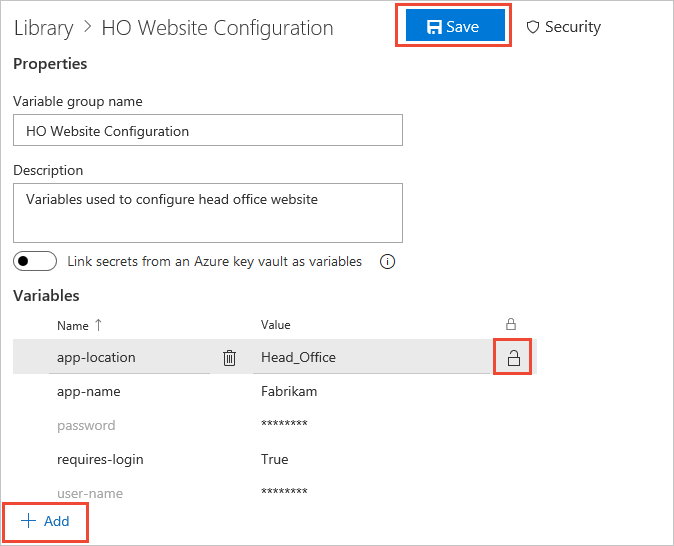Edit the Head_Office value
The image size is (674, 546).
coord(298,358)
